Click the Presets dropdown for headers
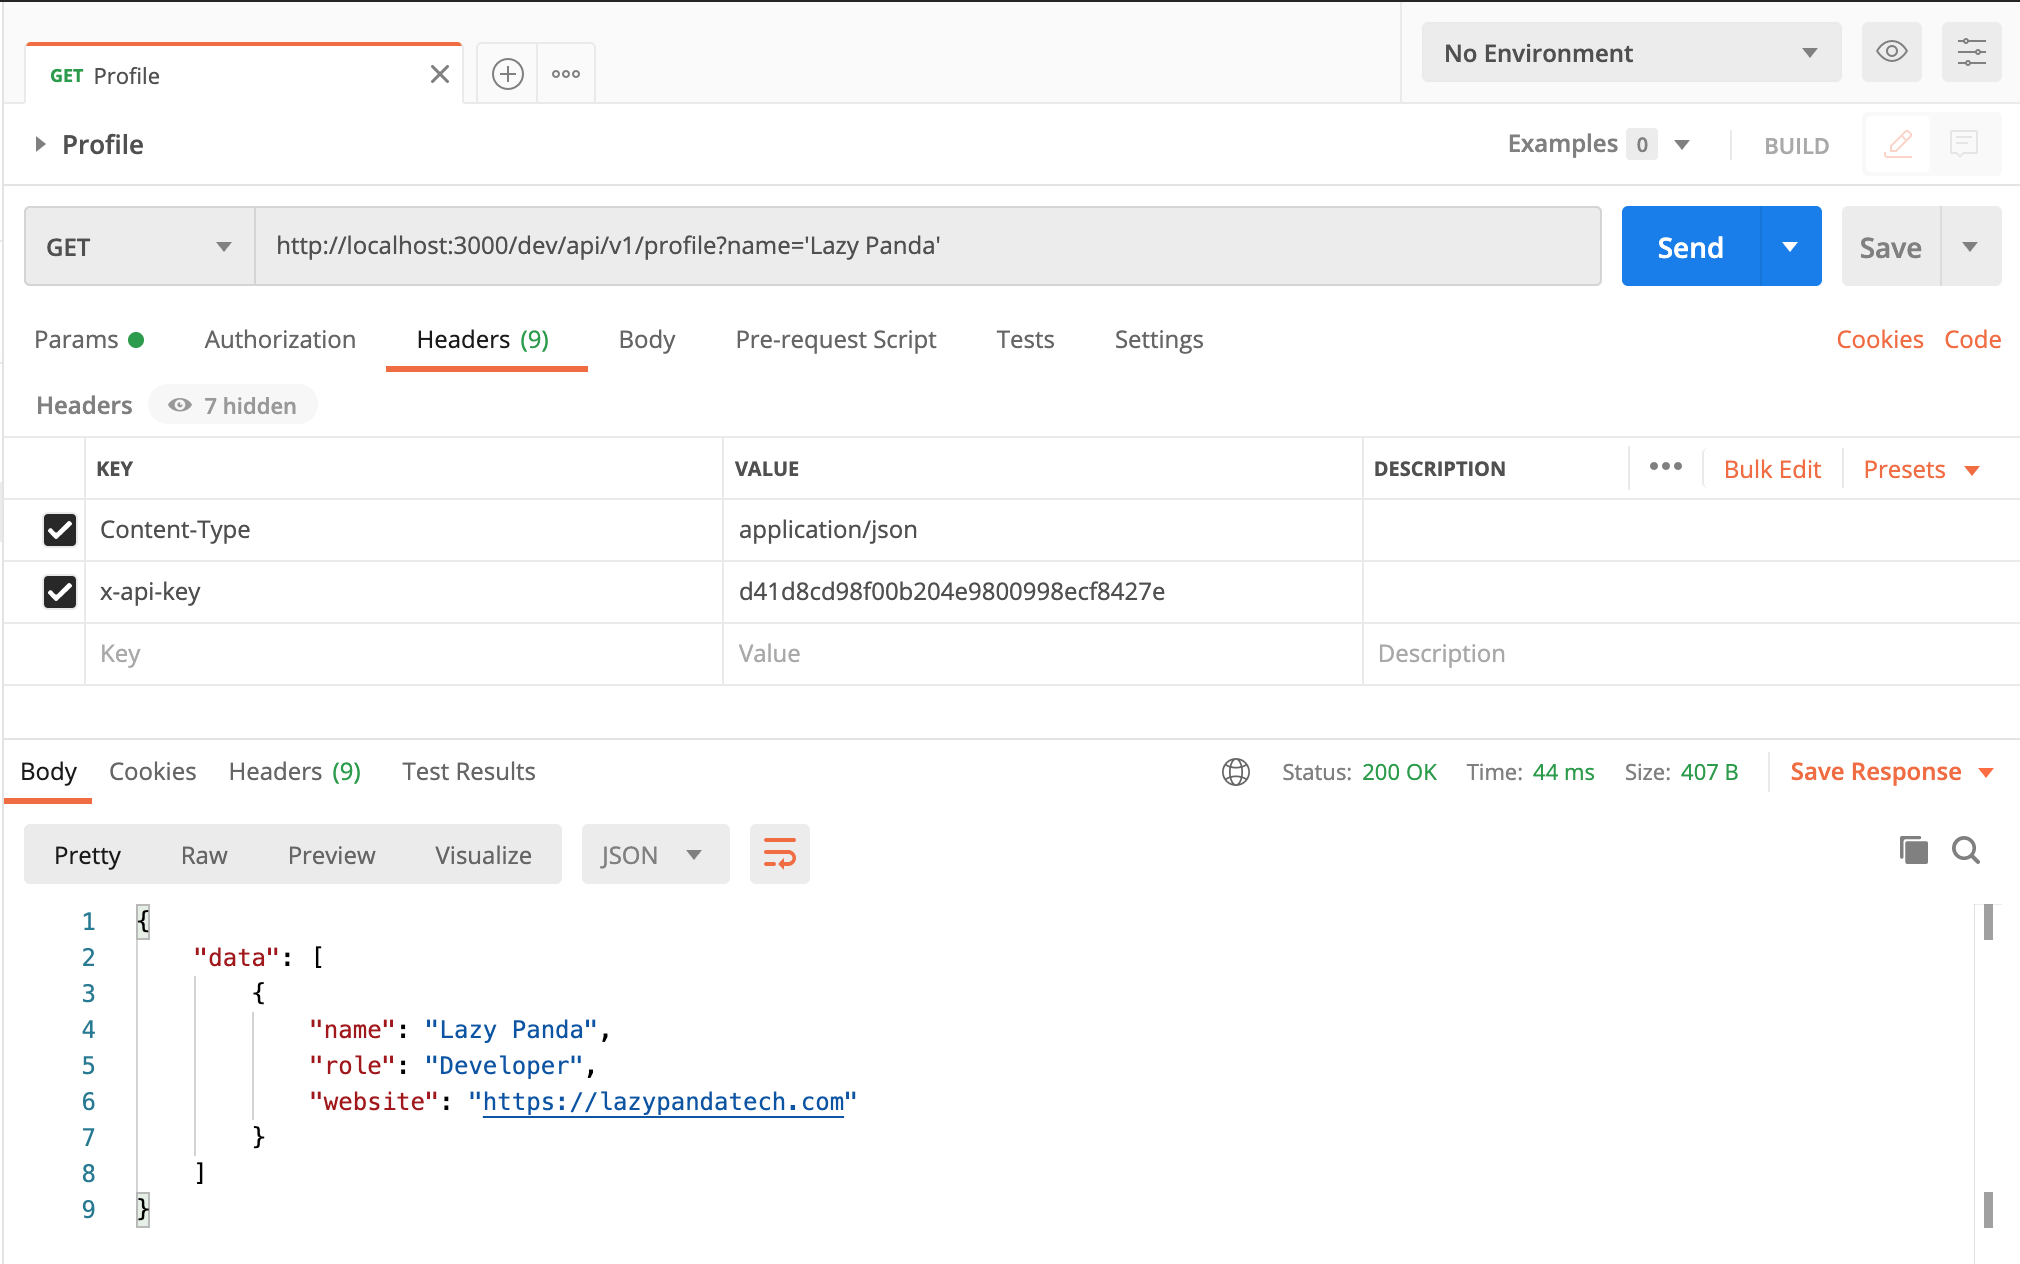 [1922, 469]
